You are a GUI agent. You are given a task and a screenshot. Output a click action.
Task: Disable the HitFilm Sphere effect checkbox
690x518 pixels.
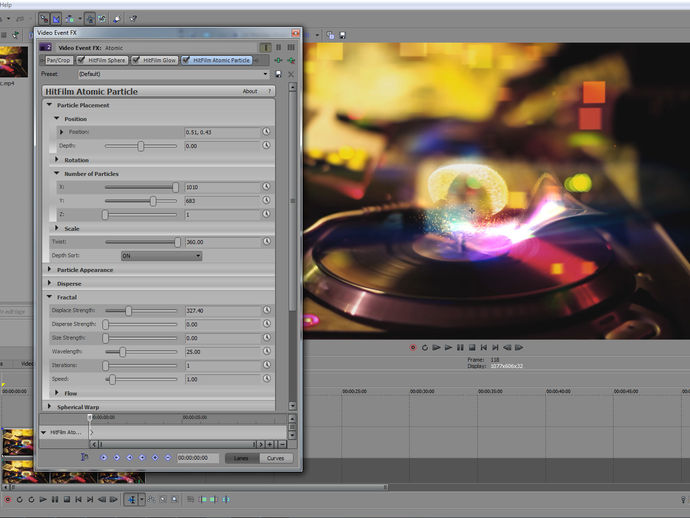[81, 60]
